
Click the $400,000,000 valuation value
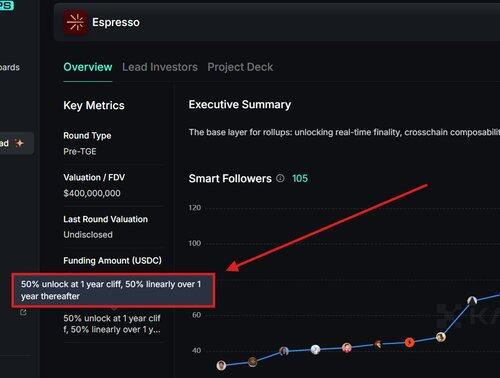tap(92, 193)
